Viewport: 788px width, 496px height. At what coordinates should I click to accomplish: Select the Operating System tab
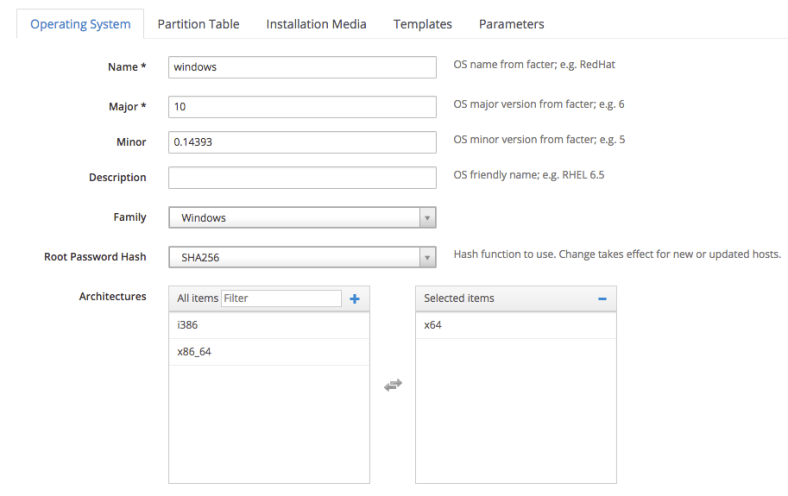click(x=80, y=24)
